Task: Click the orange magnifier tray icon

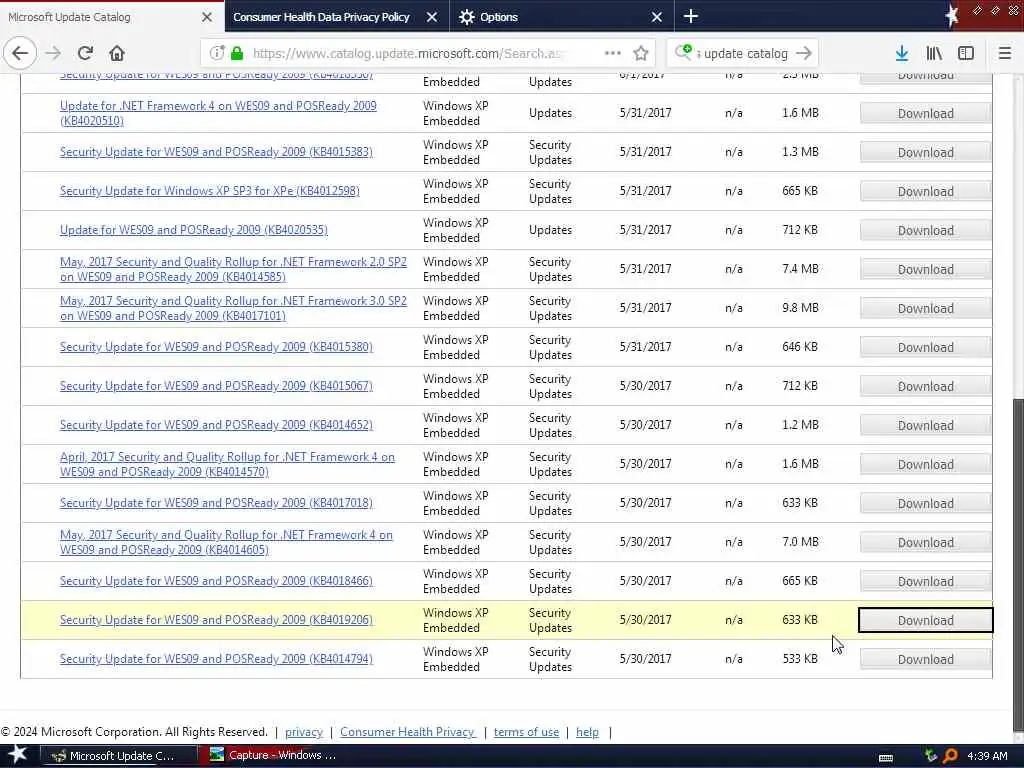Action: pyautogui.click(x=950, y=756)
